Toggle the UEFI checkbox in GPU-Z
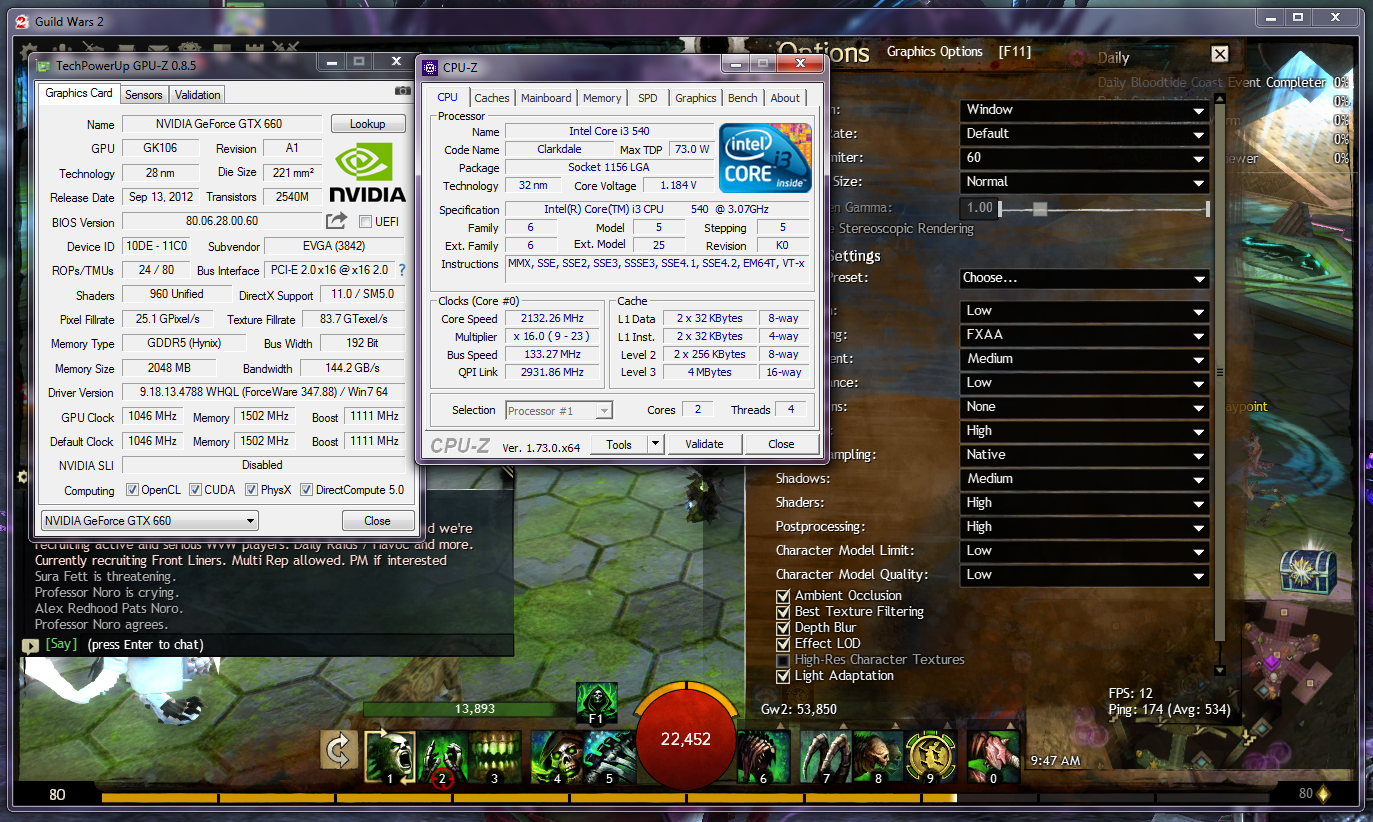 (365, 222)
